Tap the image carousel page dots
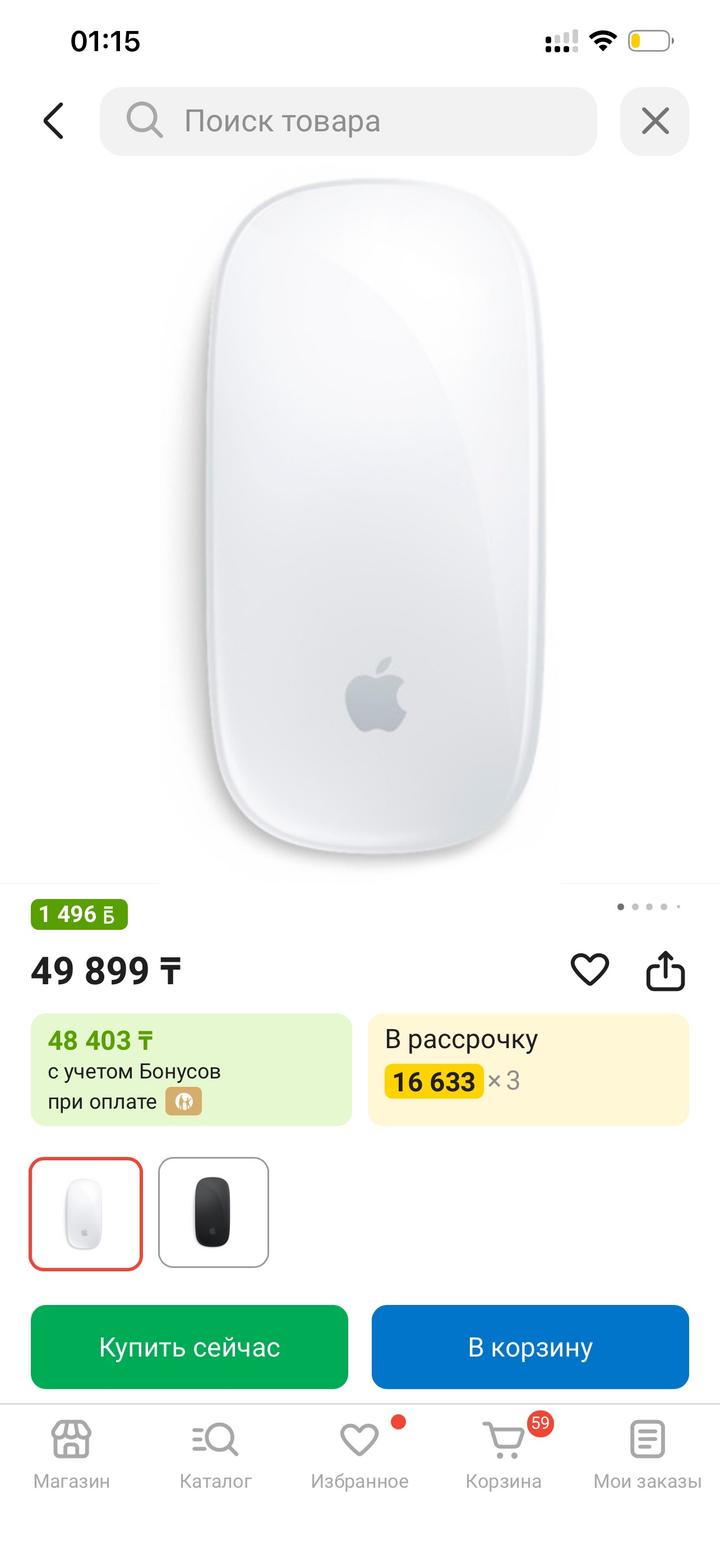 649,907
